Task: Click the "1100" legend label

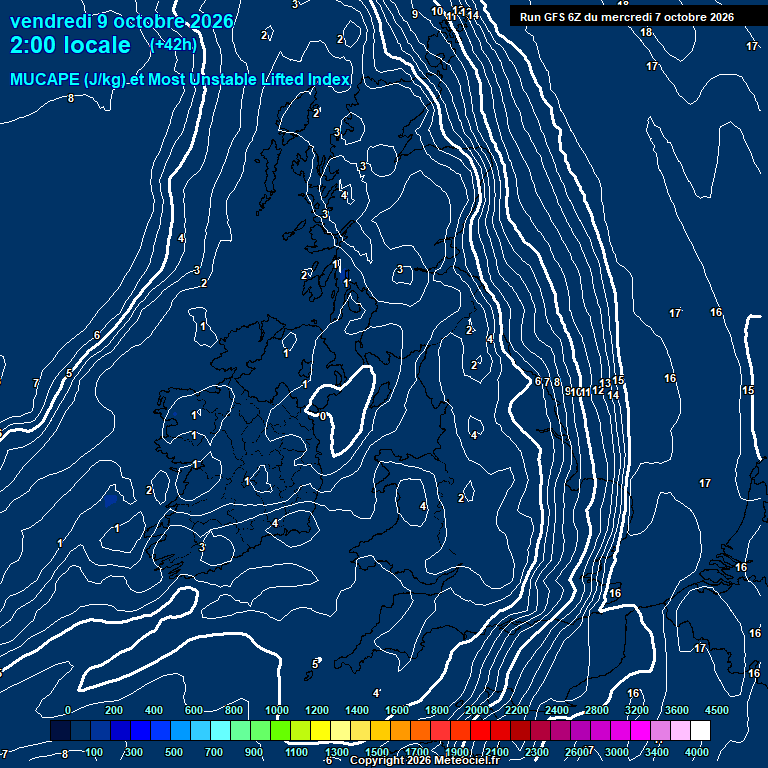Action: pos(296,752)
